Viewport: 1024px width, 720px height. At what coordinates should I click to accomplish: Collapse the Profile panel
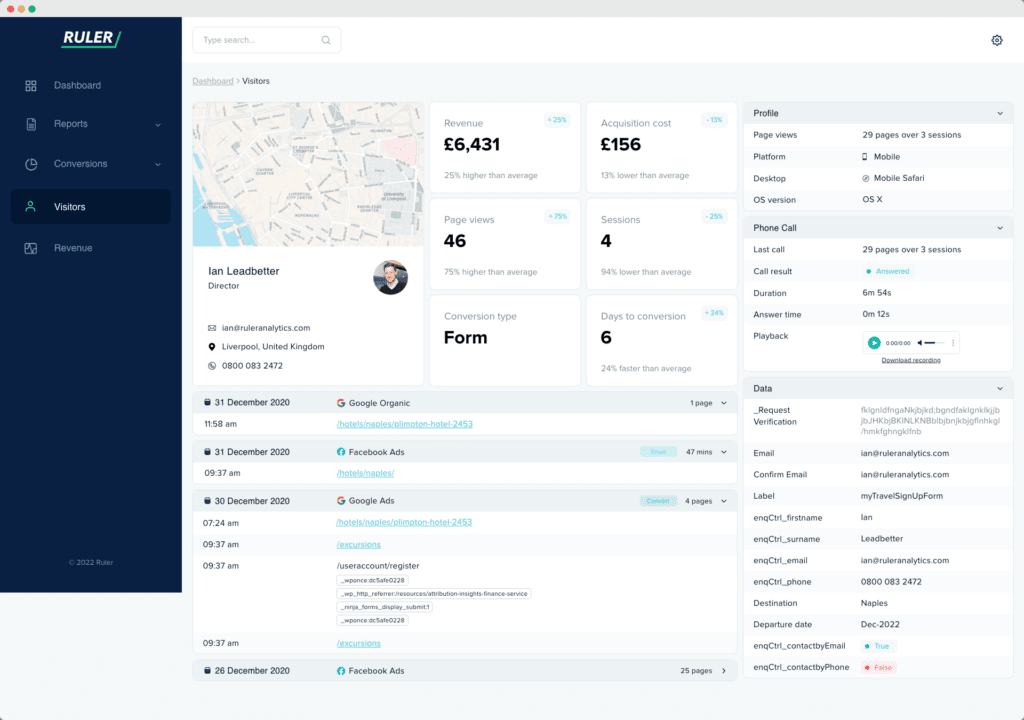point(999,114)
